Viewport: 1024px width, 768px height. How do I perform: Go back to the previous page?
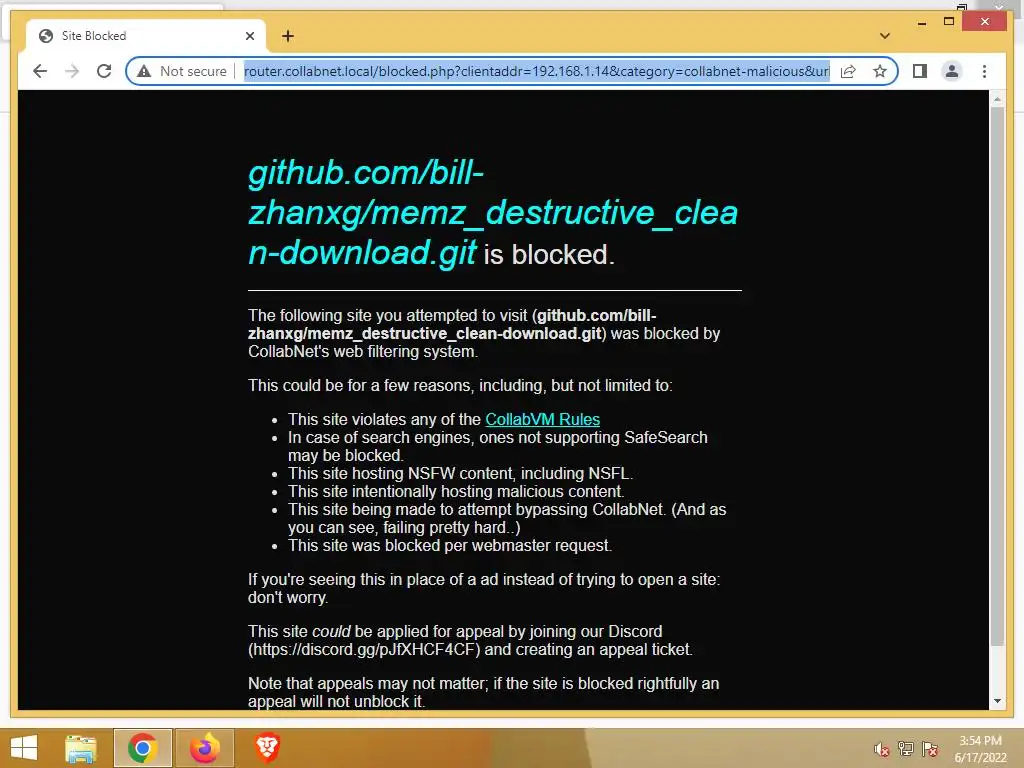[x=40, y=71]
